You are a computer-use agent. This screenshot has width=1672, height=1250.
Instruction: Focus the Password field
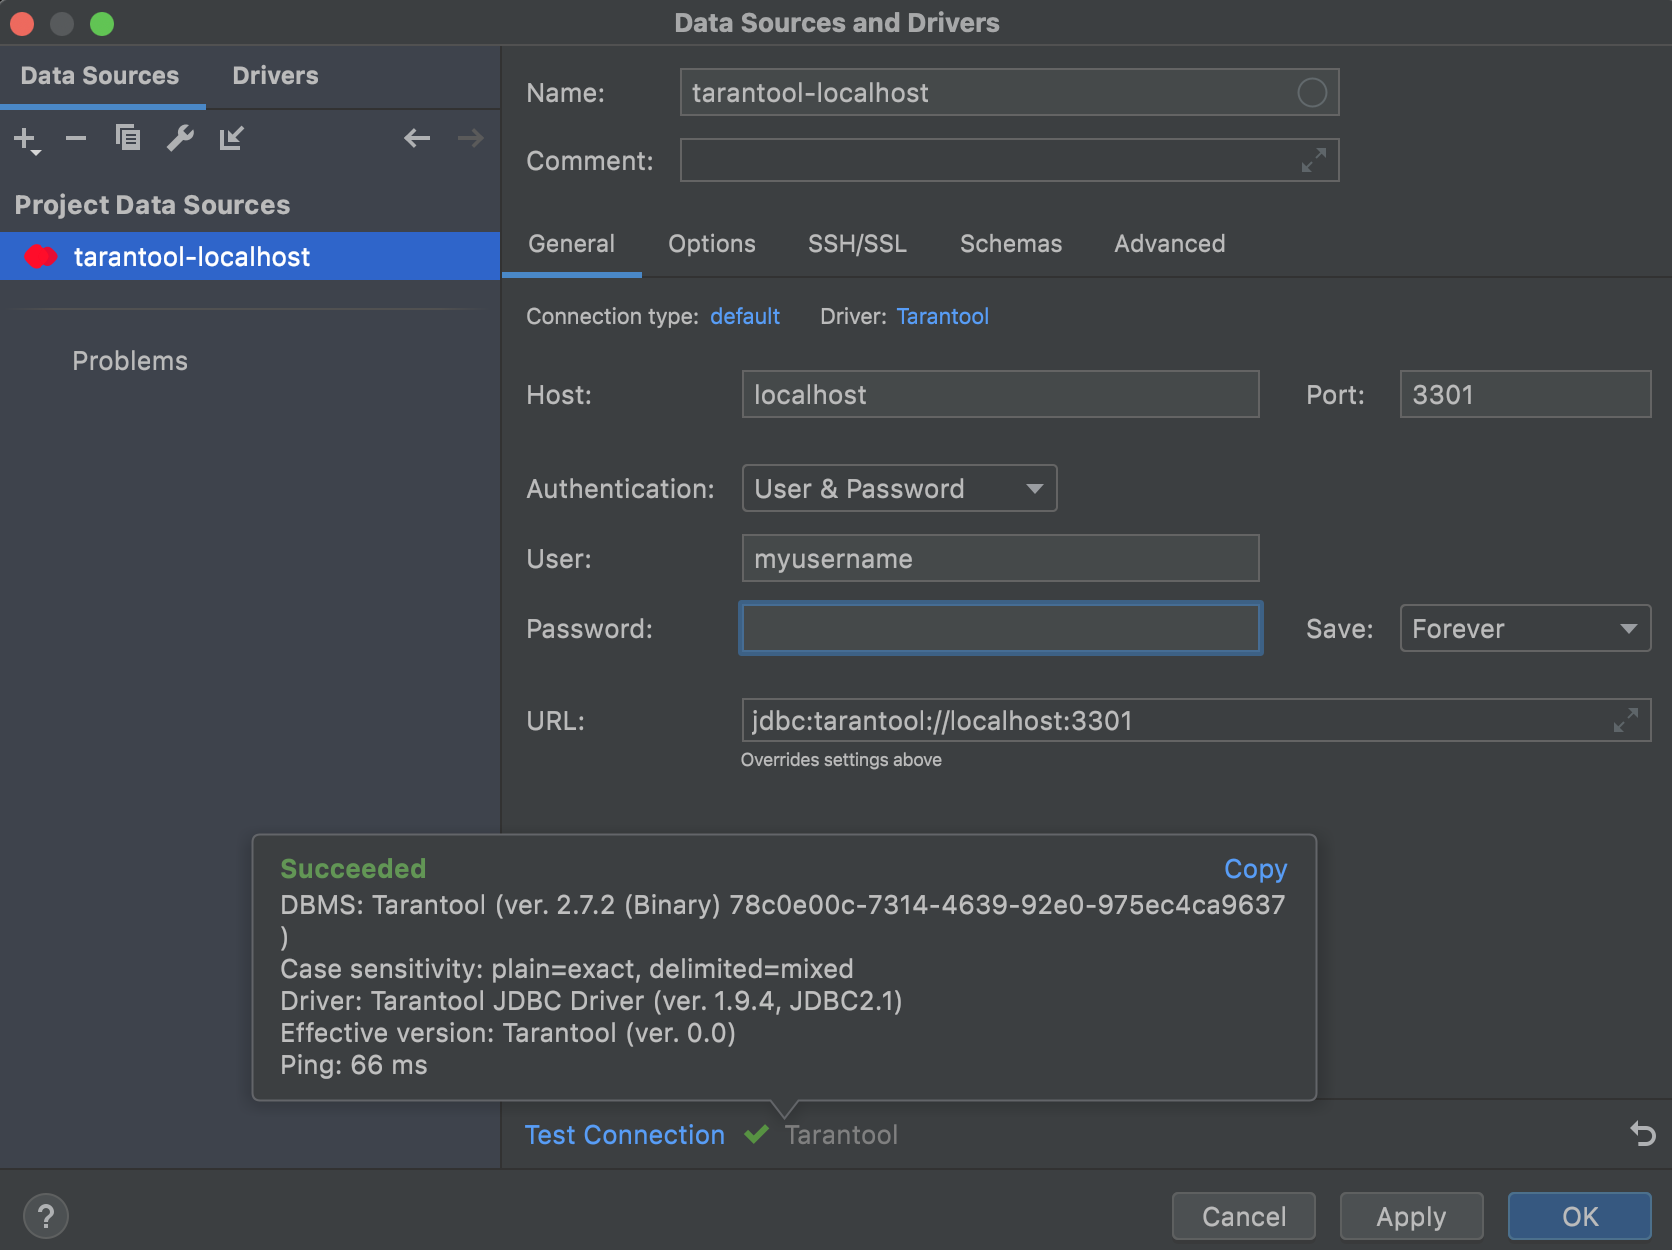(1000, 628)
